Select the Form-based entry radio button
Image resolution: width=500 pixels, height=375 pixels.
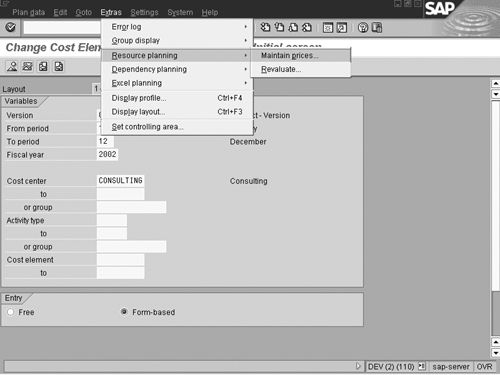click(x=124, y=312)
